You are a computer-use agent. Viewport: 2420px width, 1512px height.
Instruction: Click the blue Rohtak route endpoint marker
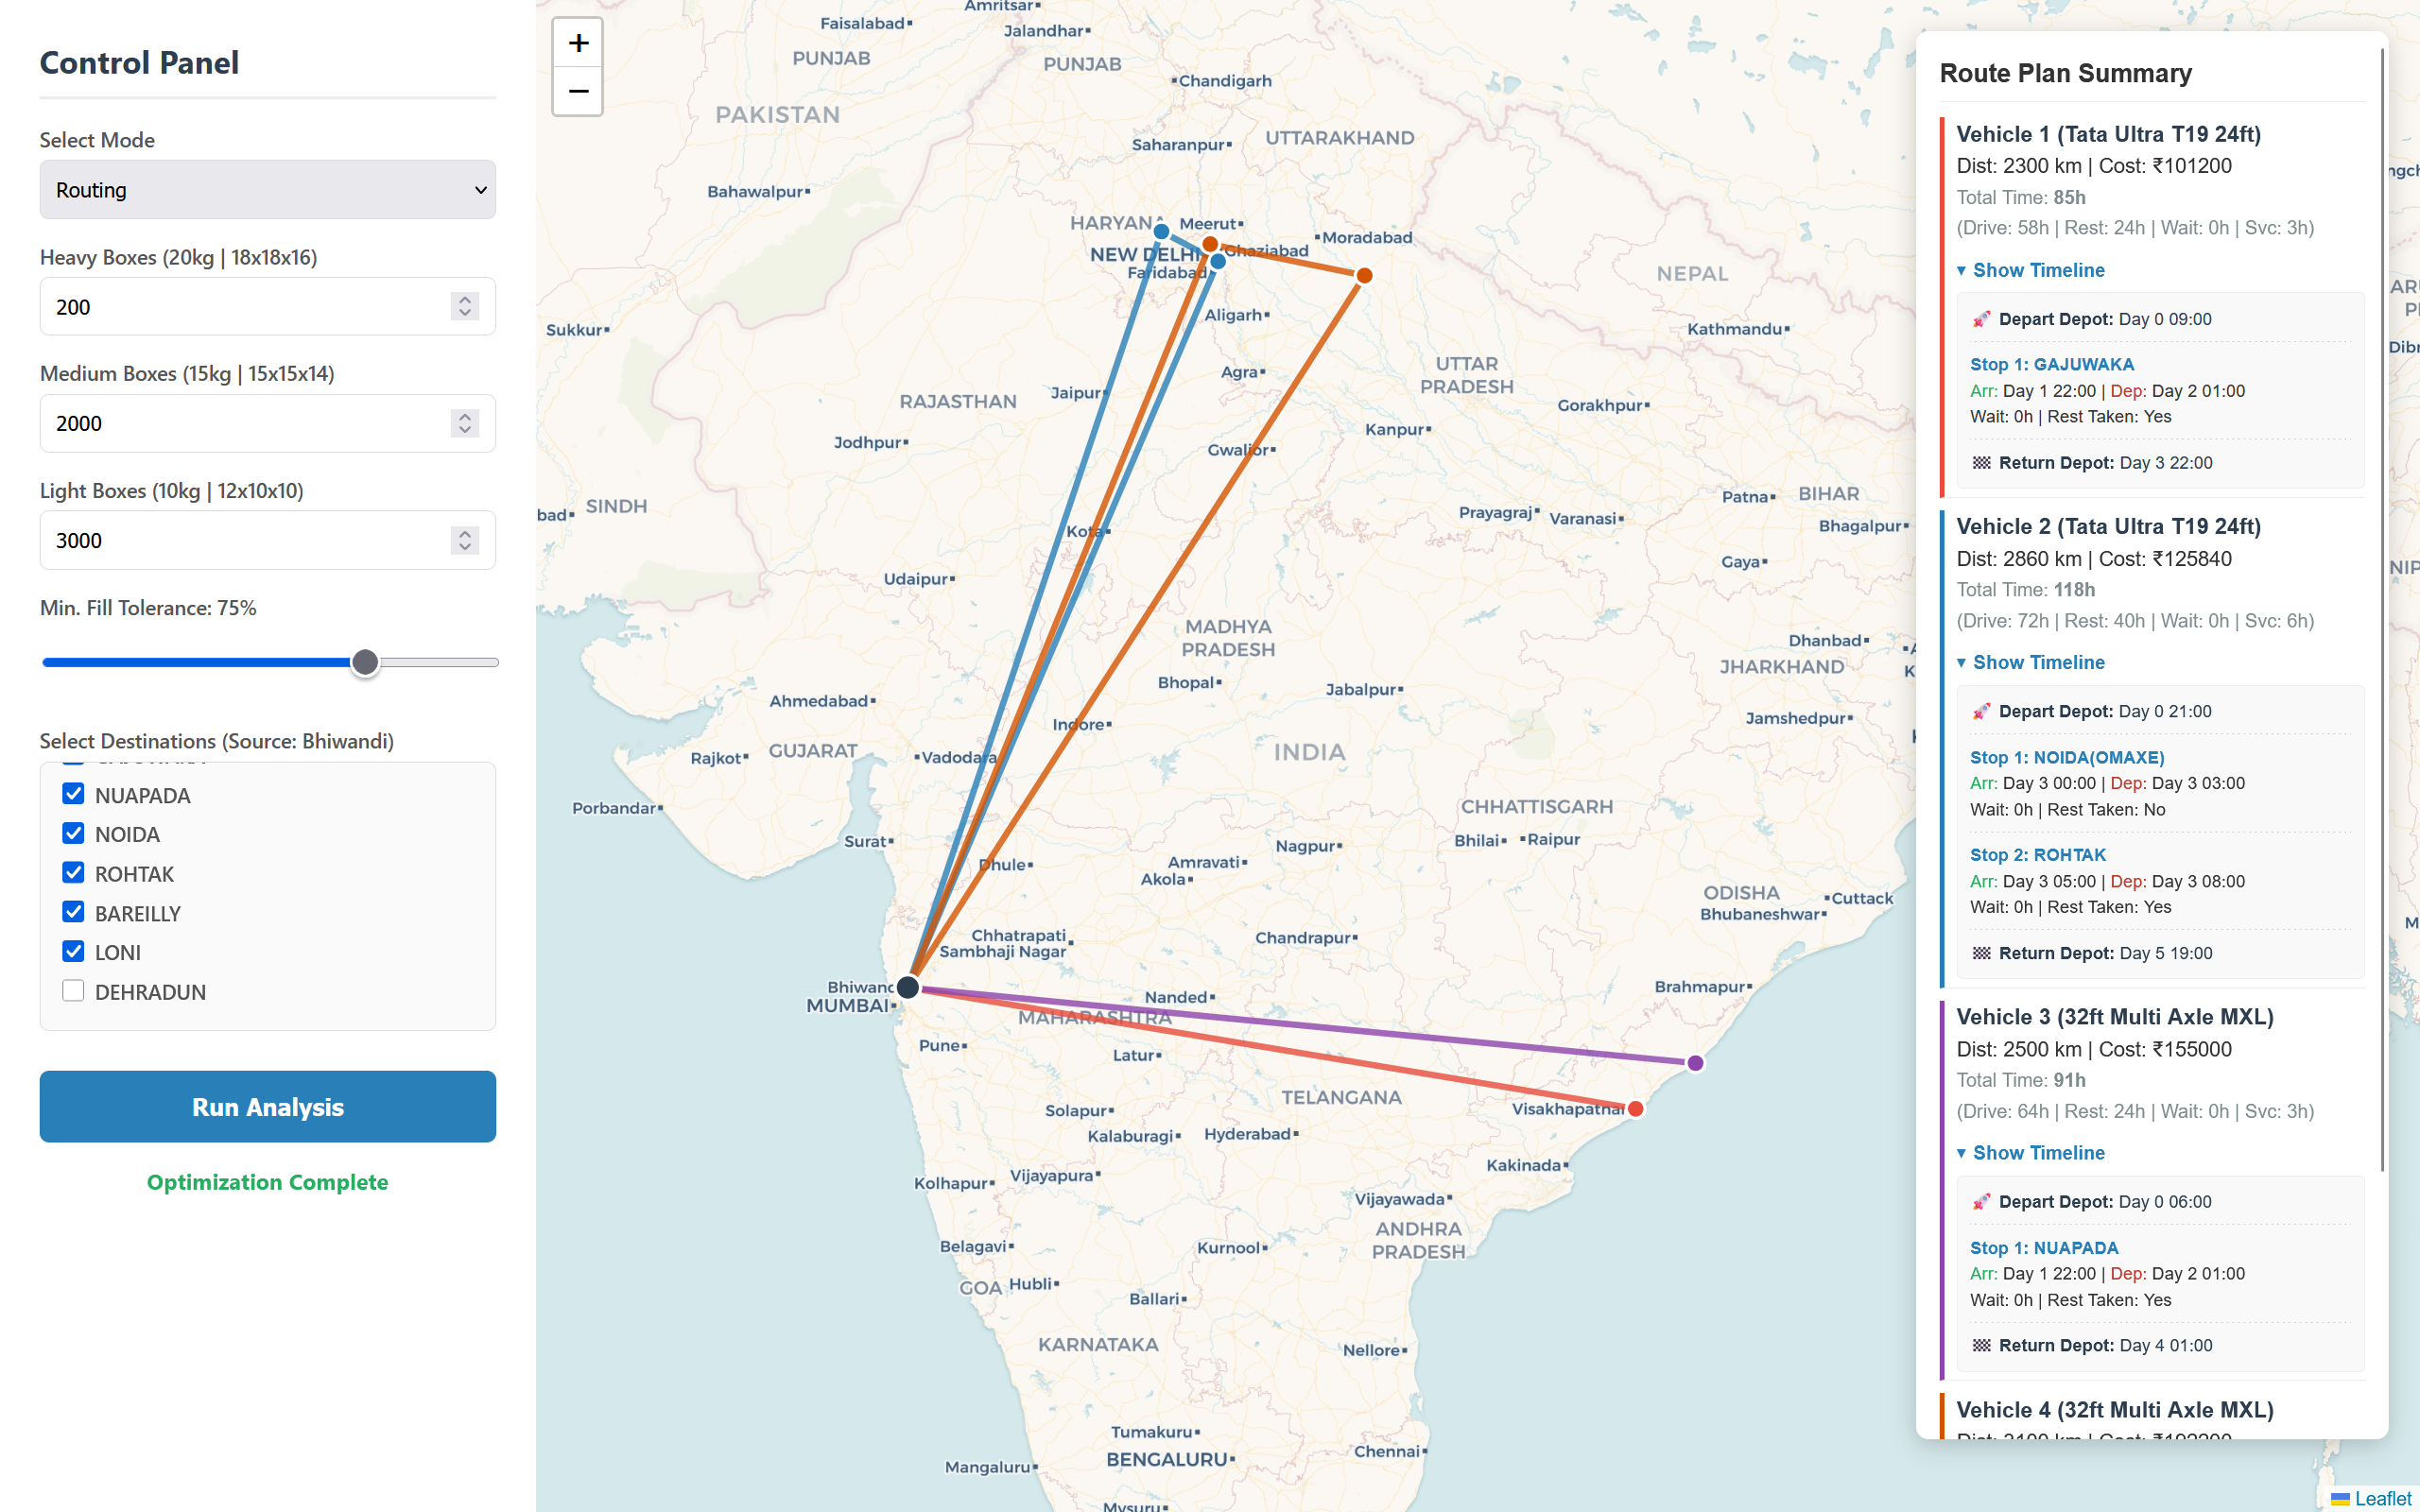coord(1161,232)
